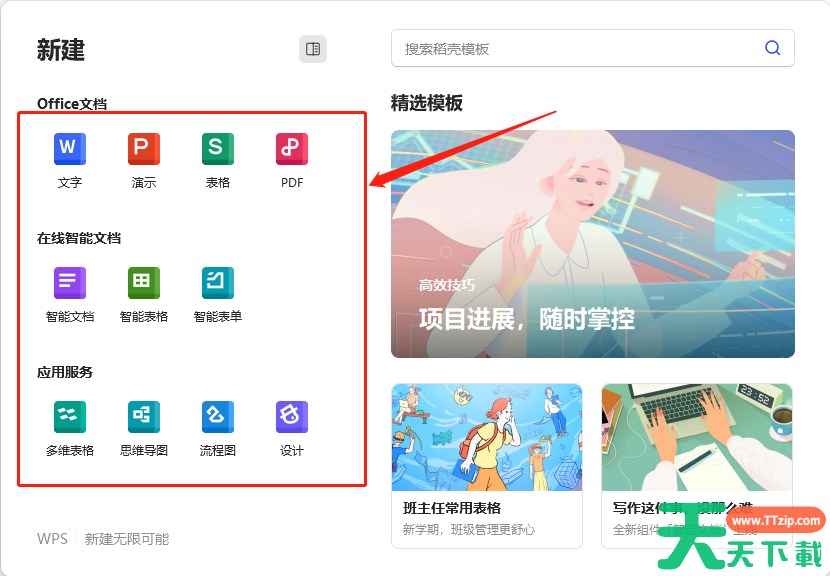Click the 班主任常用表格 title text
Image resolution: width=830 pixels, height=576 pixels.
(x=452, y=508)
